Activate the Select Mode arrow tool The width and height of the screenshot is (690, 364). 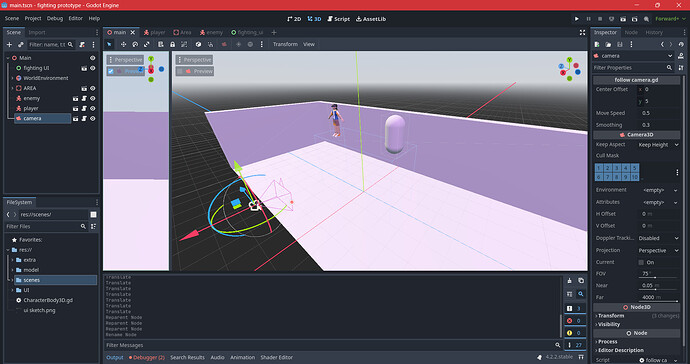pyautogui.click(x=110, y=44)
